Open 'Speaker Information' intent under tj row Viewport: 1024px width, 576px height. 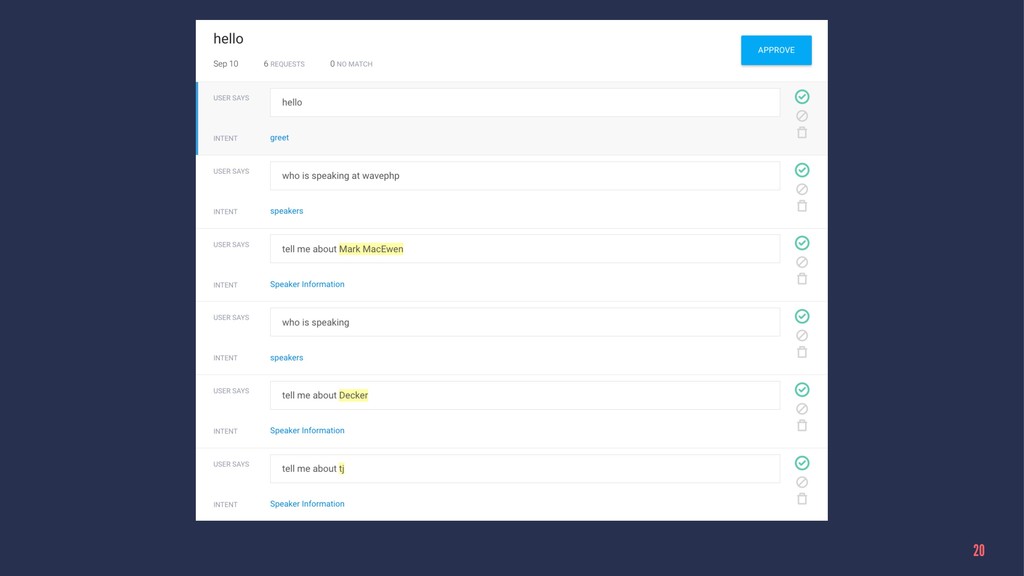pyautogui.click(x=307, y=504)
